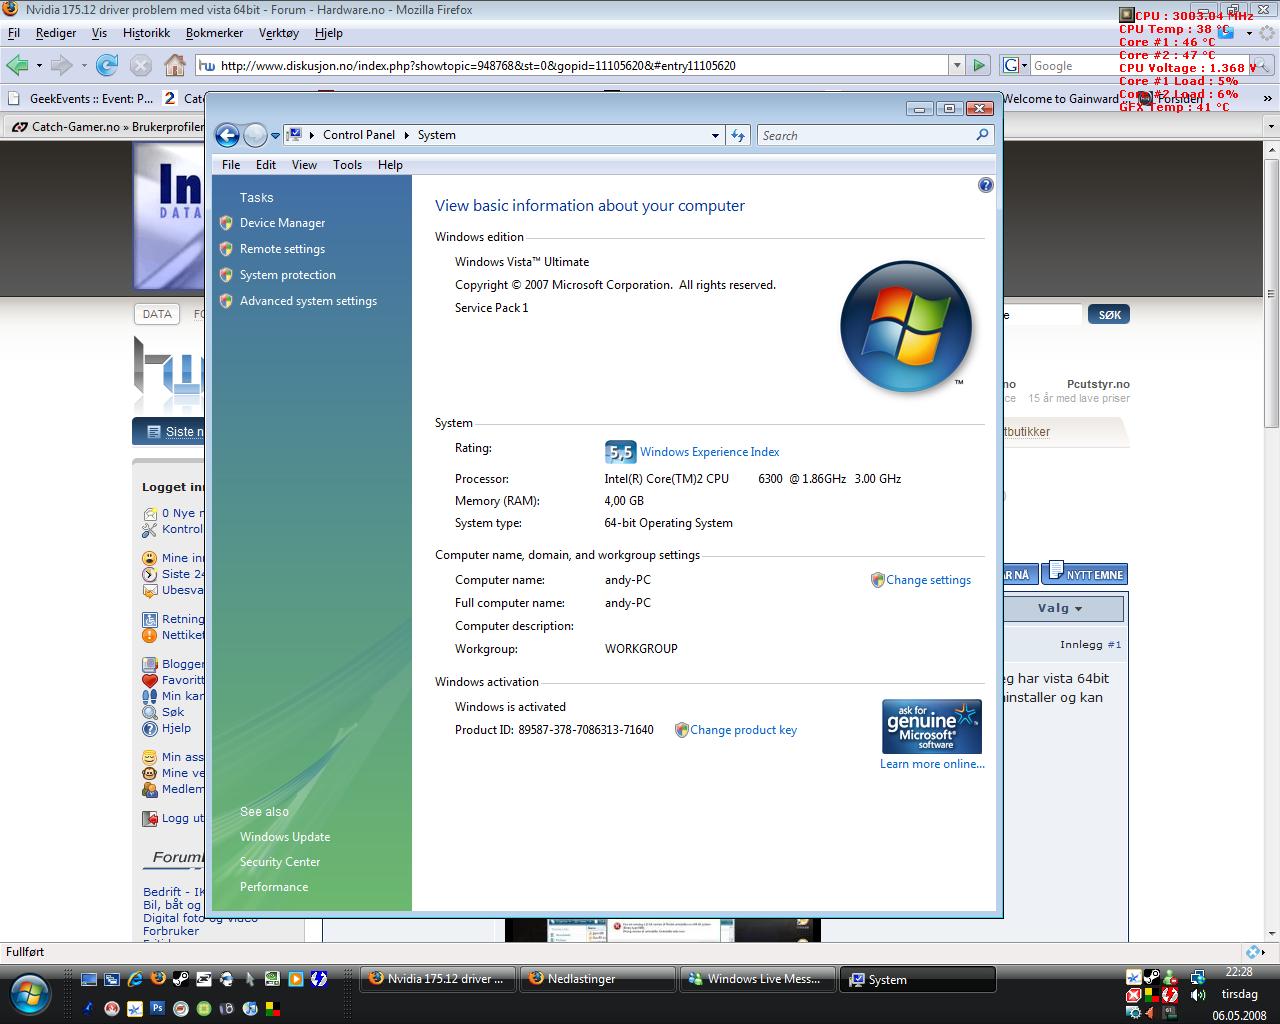Click SØK button on forum page

coord(1110,314)
